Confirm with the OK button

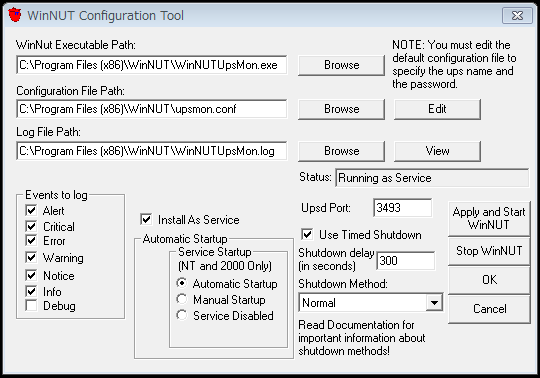[x=489, y=280]
